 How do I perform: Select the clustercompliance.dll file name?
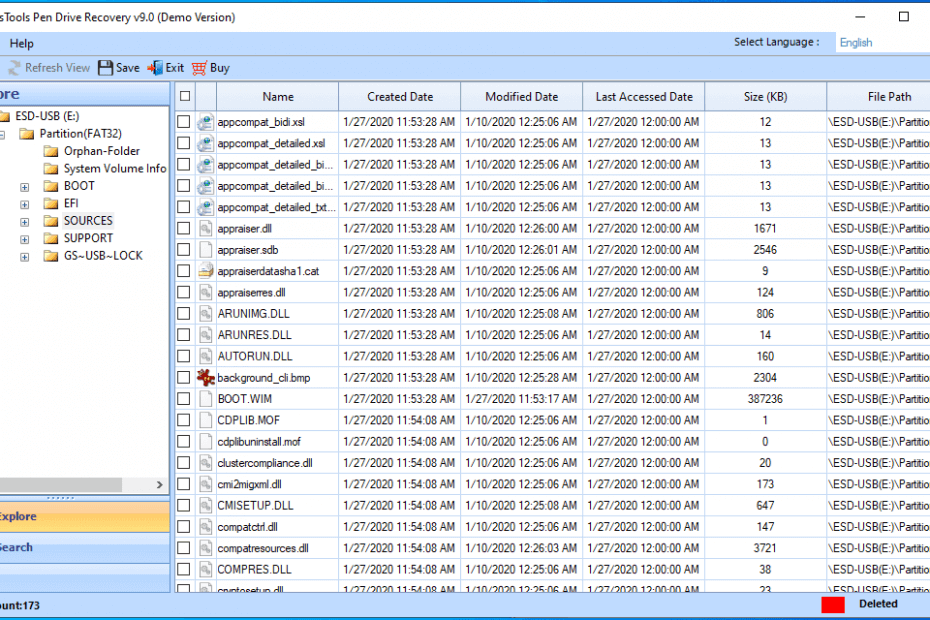tap(265, 463)
